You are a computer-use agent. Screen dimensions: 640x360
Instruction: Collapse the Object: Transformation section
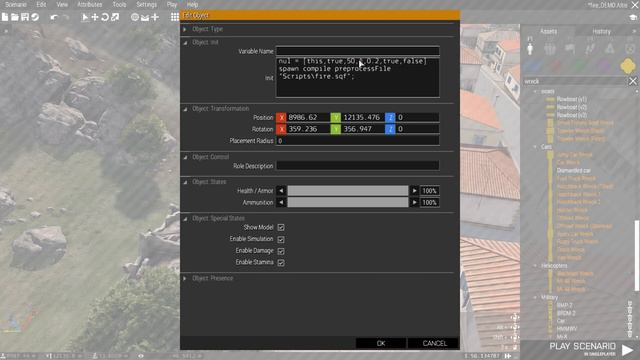point(185,109)
